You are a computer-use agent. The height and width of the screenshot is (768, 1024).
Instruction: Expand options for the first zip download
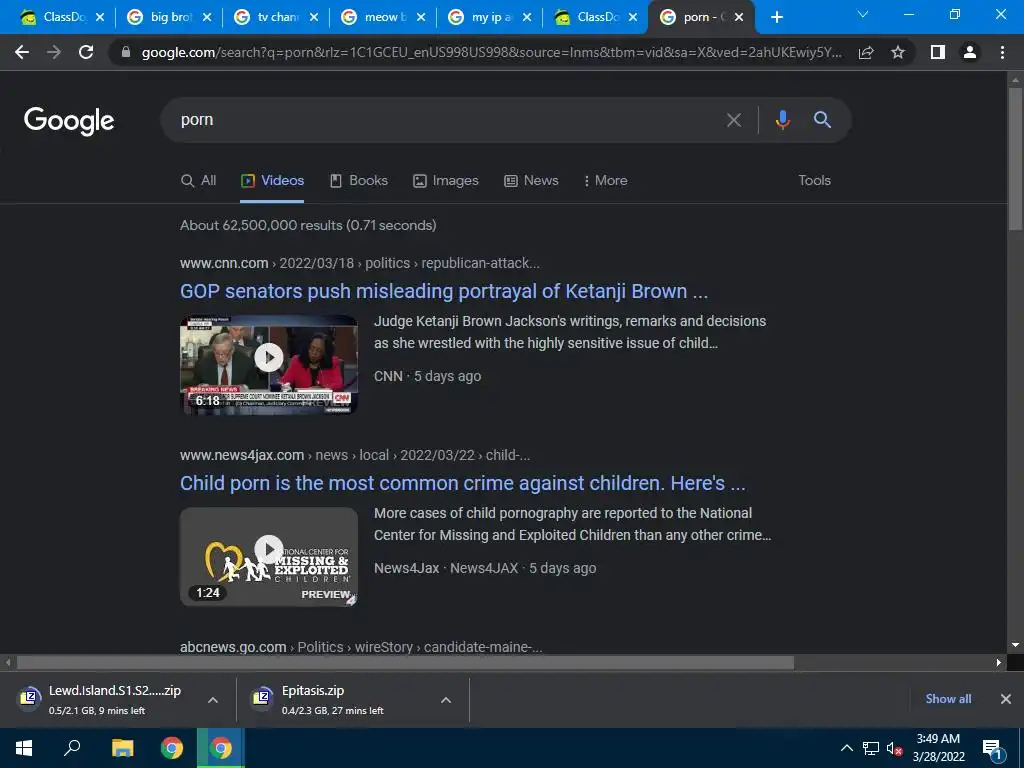(x=213, y=700)
